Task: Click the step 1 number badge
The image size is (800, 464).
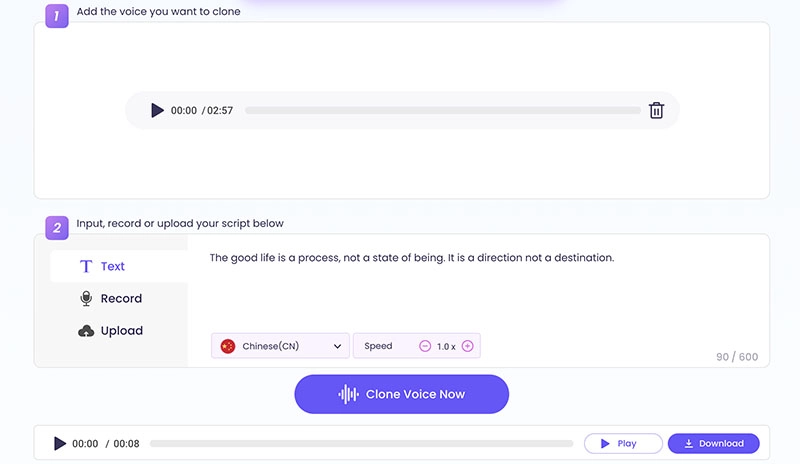Action: [x=57, y=16]
